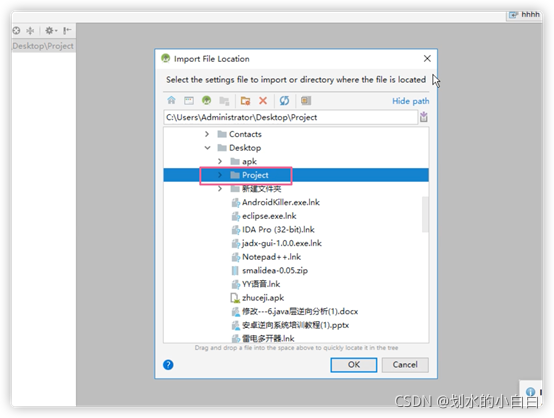Collapse the Desktop folder
The height and width of the screenshot is (418, 554).
click(207, 148)
